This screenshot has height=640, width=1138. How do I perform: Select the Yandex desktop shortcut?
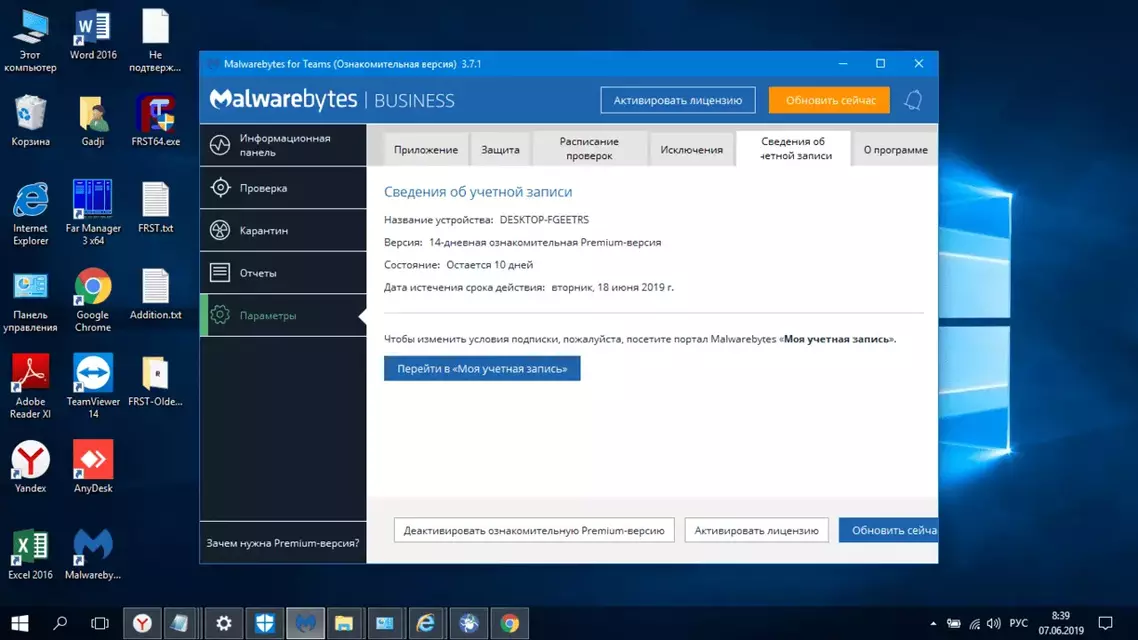(30, 467)
